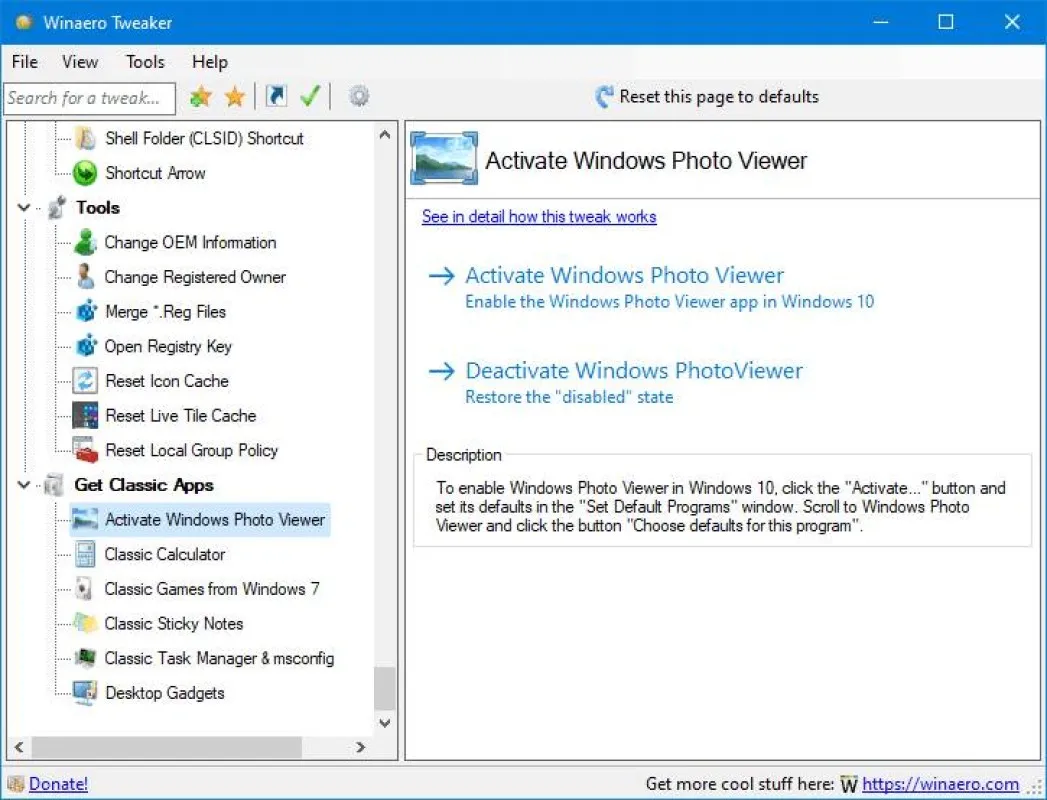This screenshot has width=1047, height=800.
Task: Open the File menu
Action: 25,62
